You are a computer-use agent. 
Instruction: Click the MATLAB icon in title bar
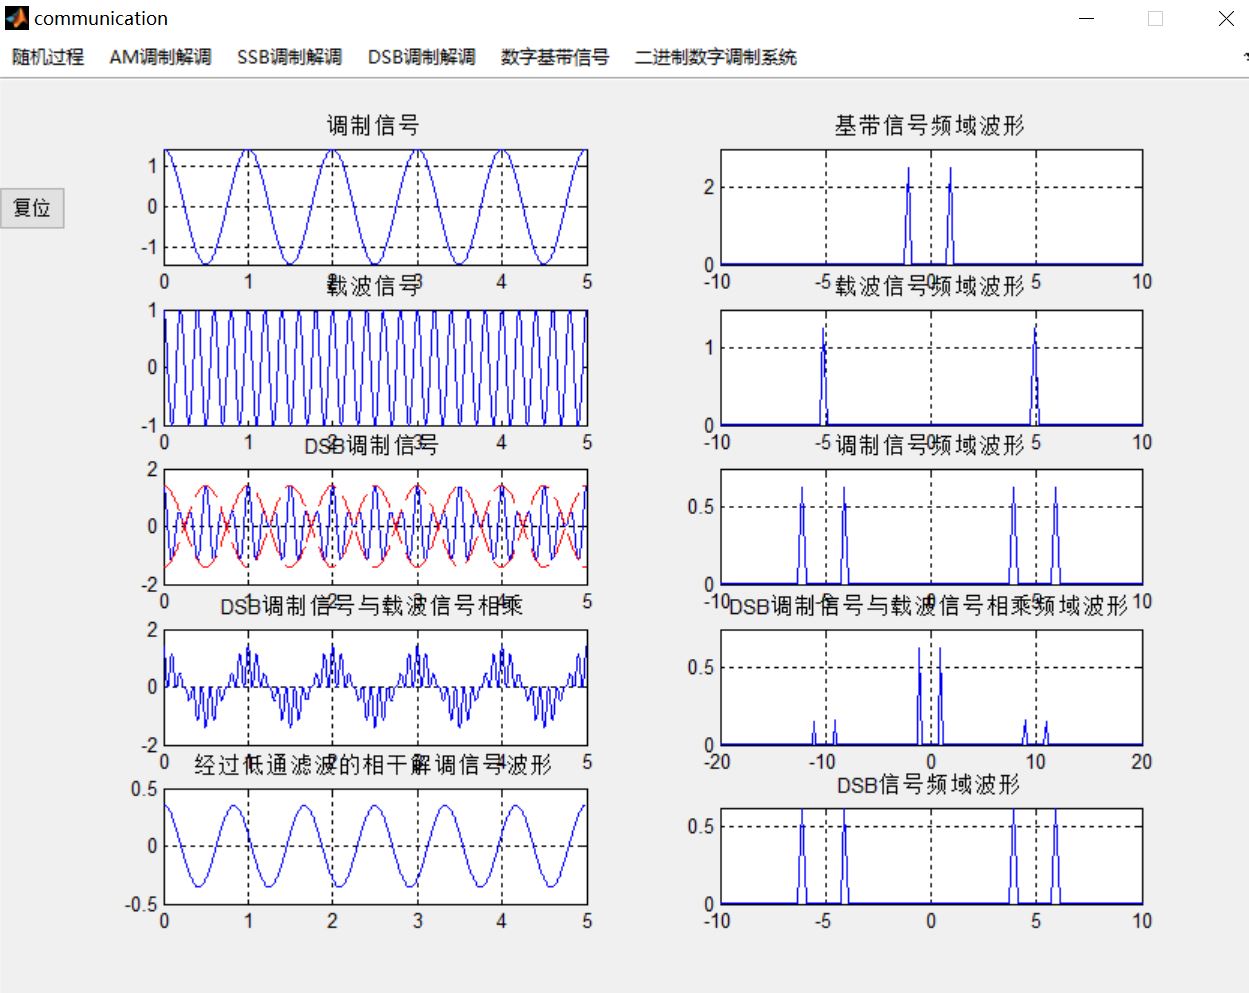[x=17, y=18]
